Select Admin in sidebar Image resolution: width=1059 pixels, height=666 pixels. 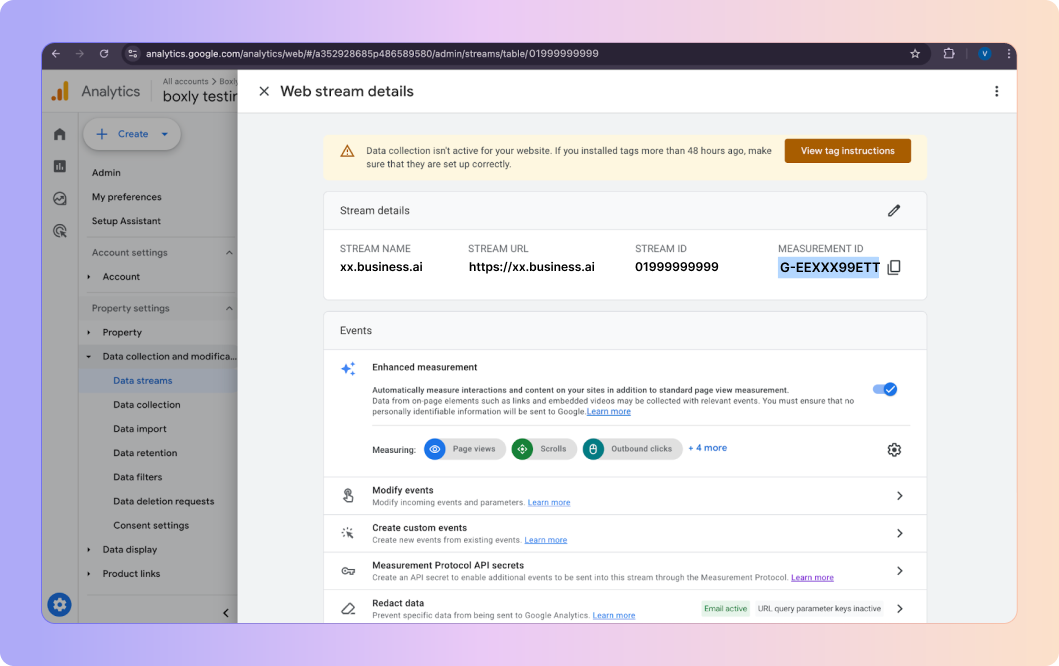click(x=106, y=173)
